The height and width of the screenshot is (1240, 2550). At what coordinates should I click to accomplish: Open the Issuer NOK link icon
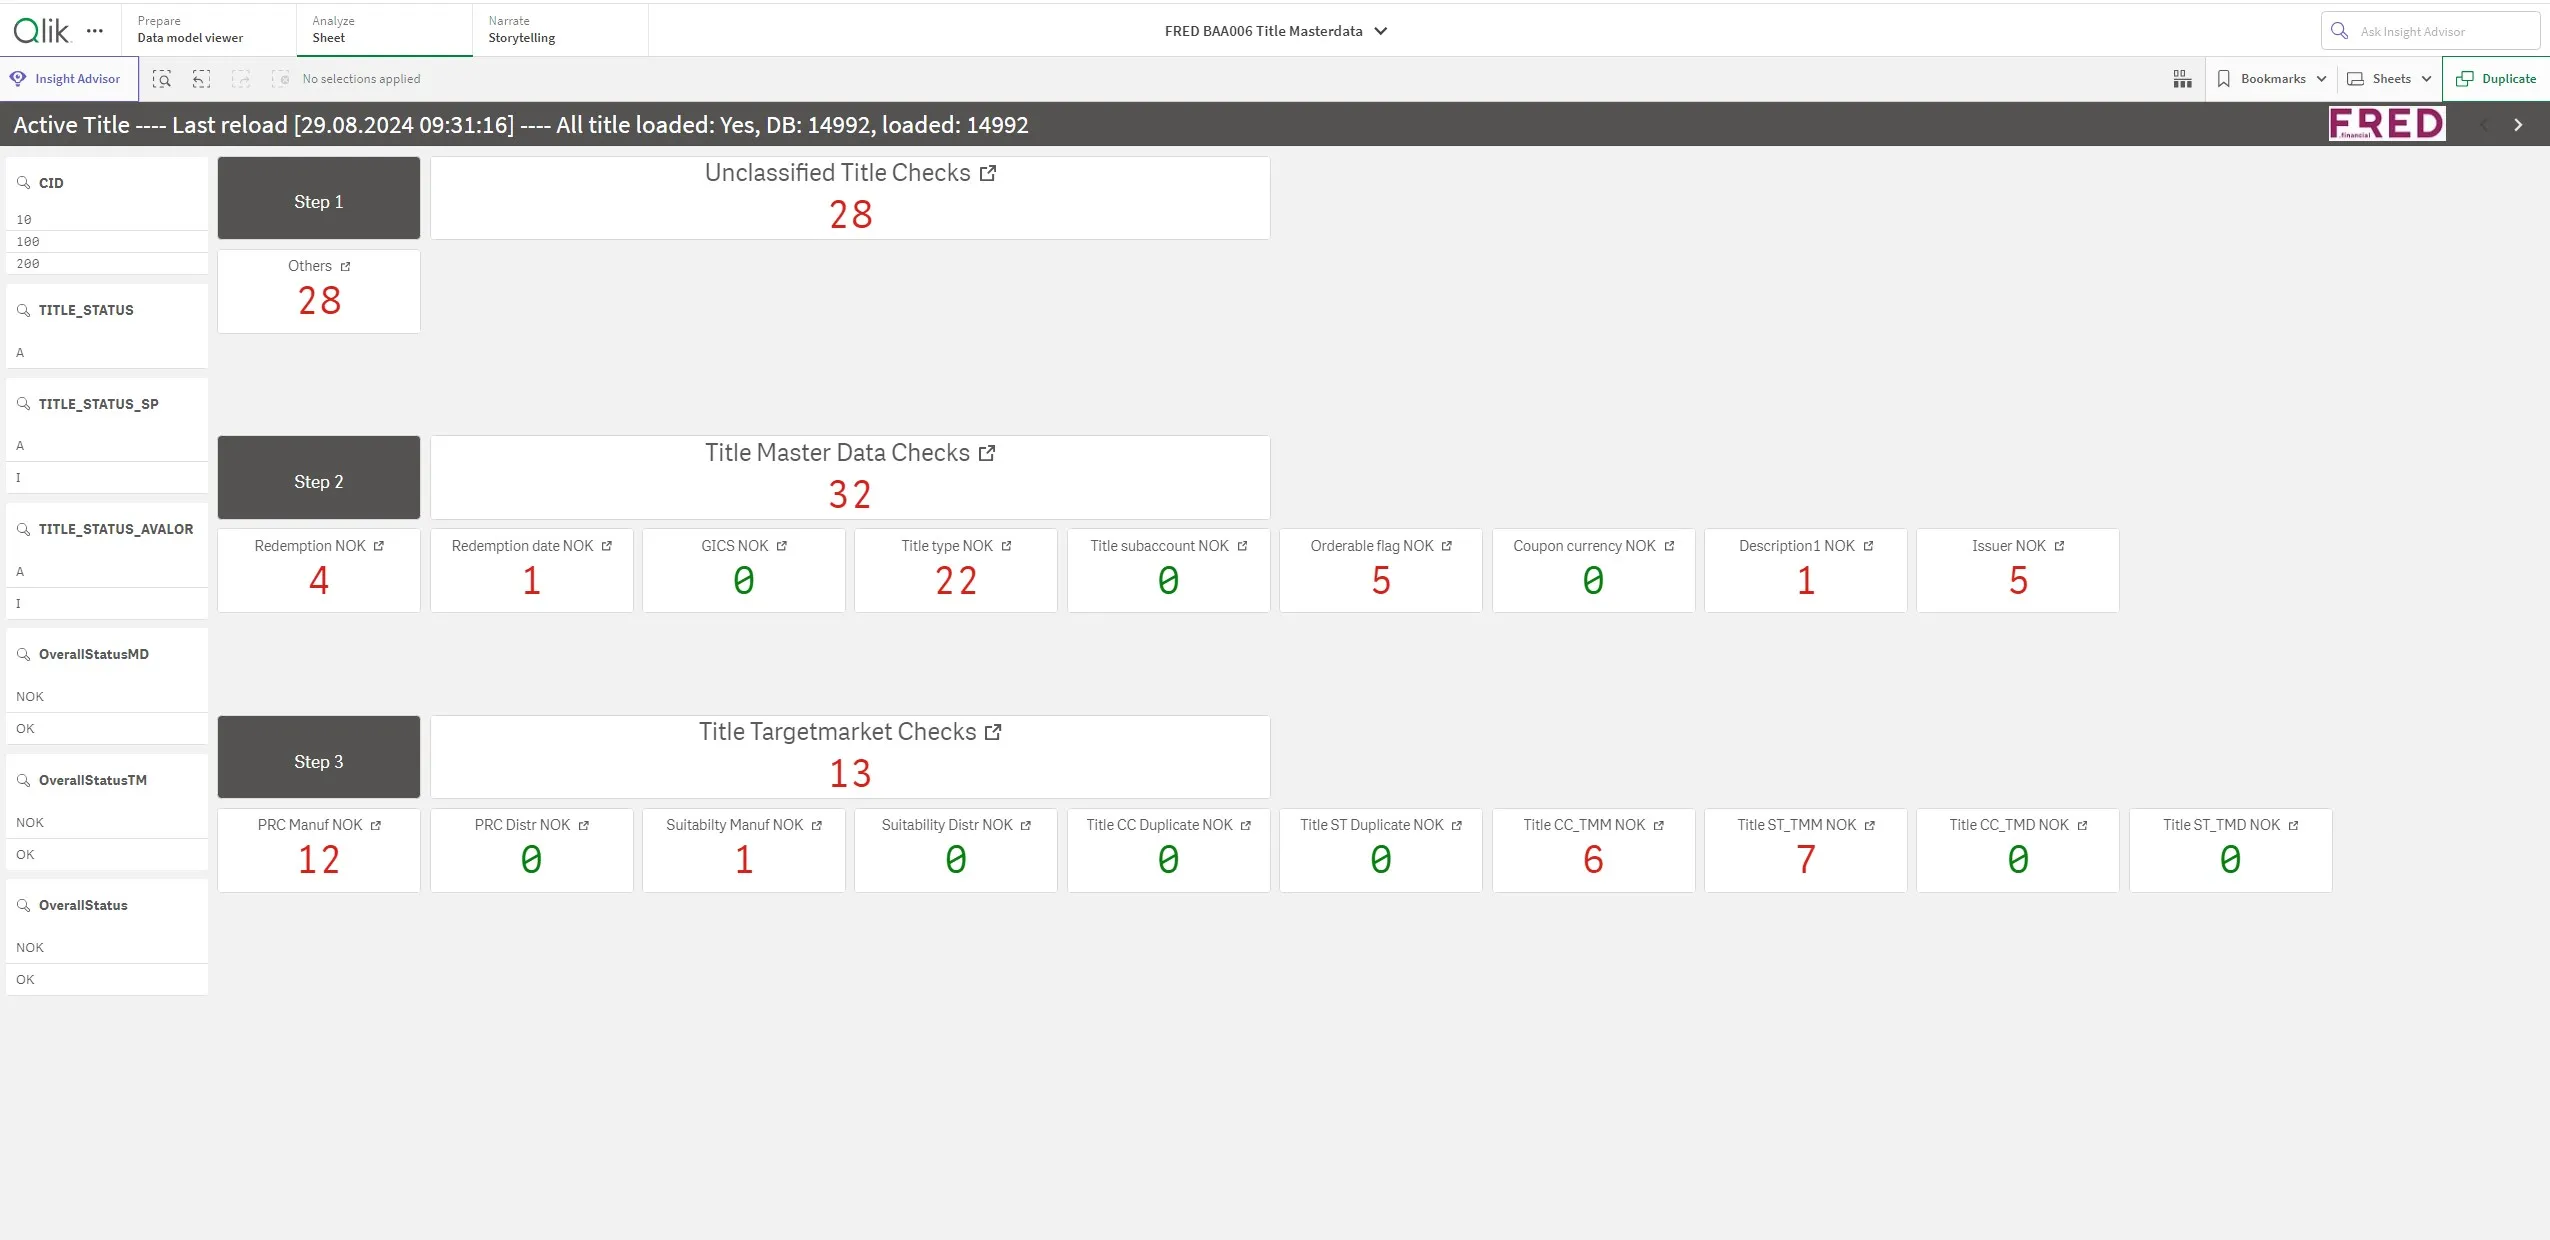2060,546
